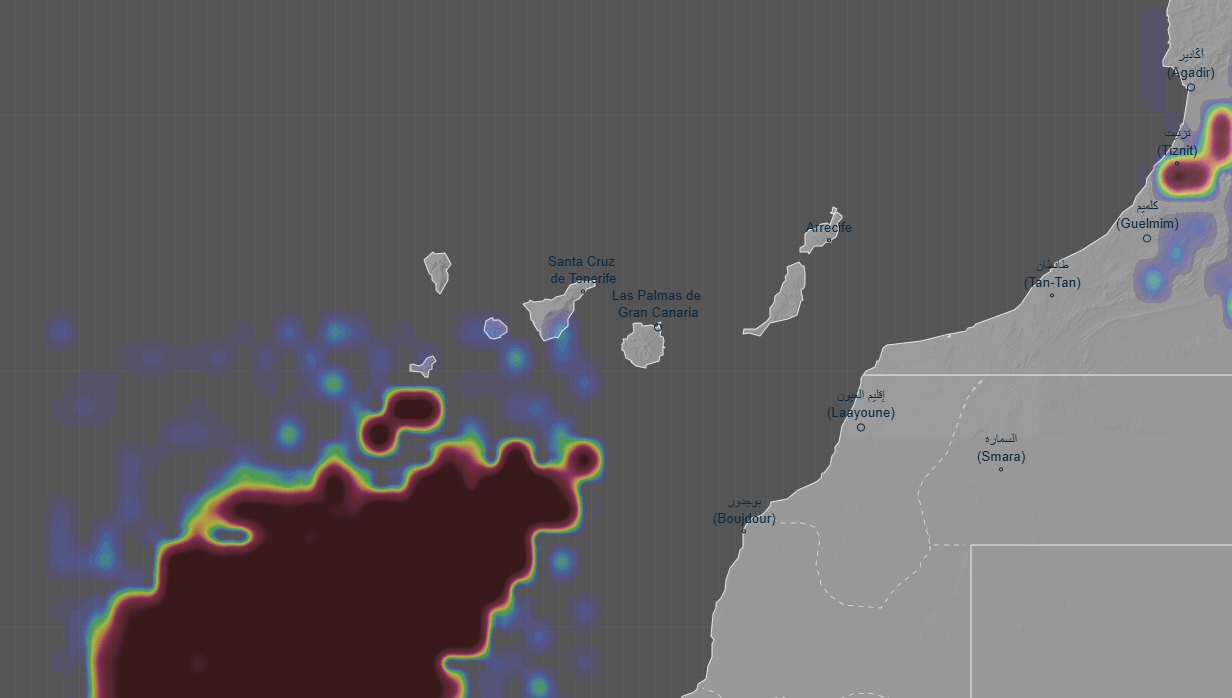Click the Smara city label
This screenshot has width=1232, height=698.
click(1001, 448)
